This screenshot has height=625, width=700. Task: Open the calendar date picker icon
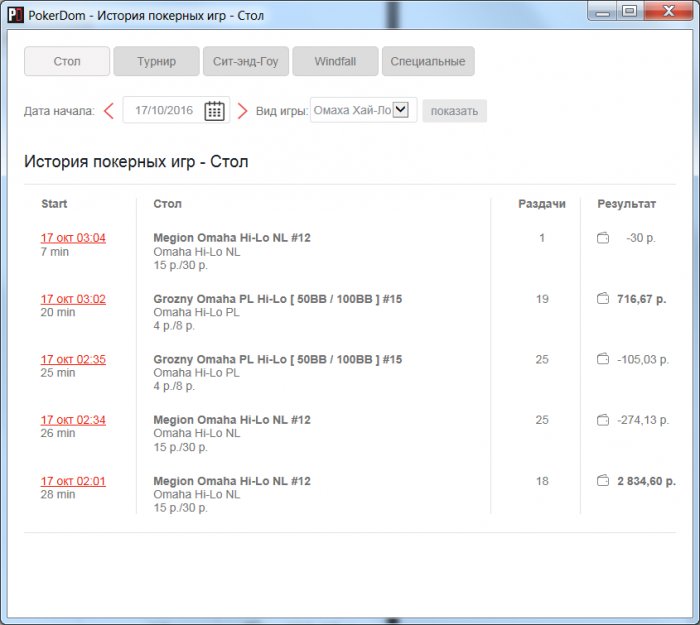tap(214, 111)
